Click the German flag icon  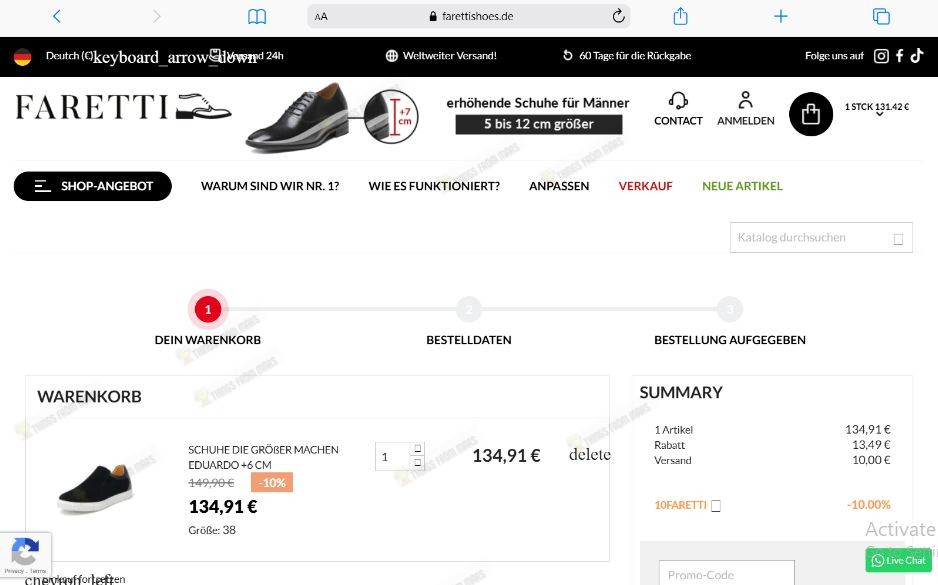pos(22,56)
